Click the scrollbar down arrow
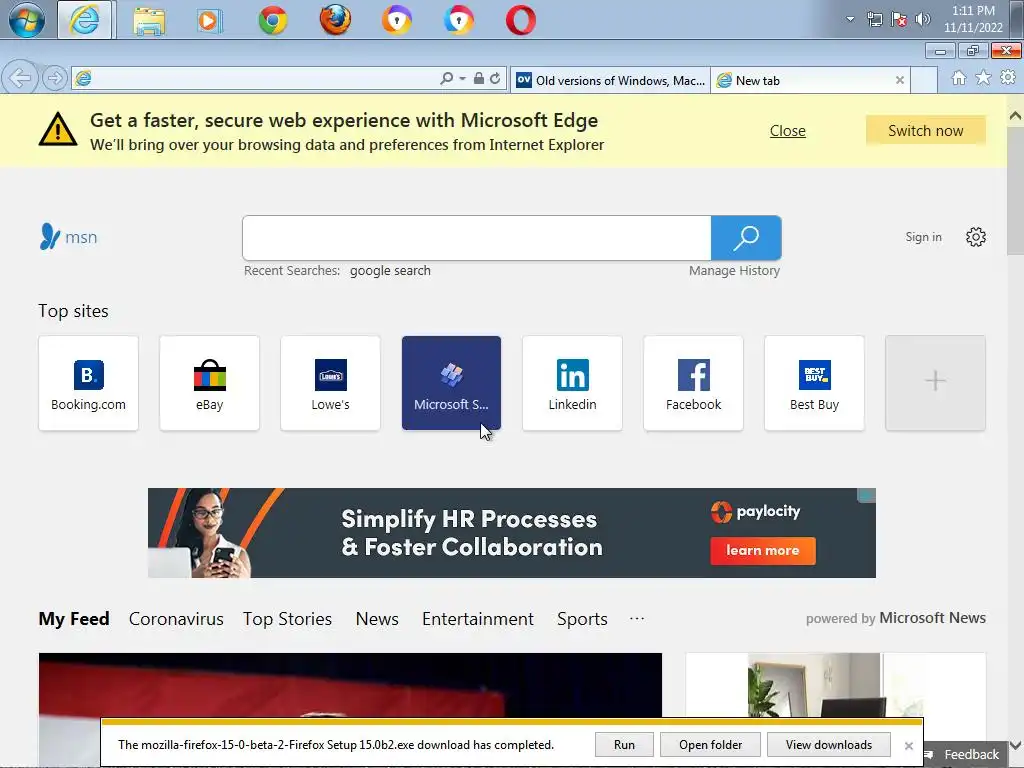This screenshot has width=1024, height=768. 1015,745
